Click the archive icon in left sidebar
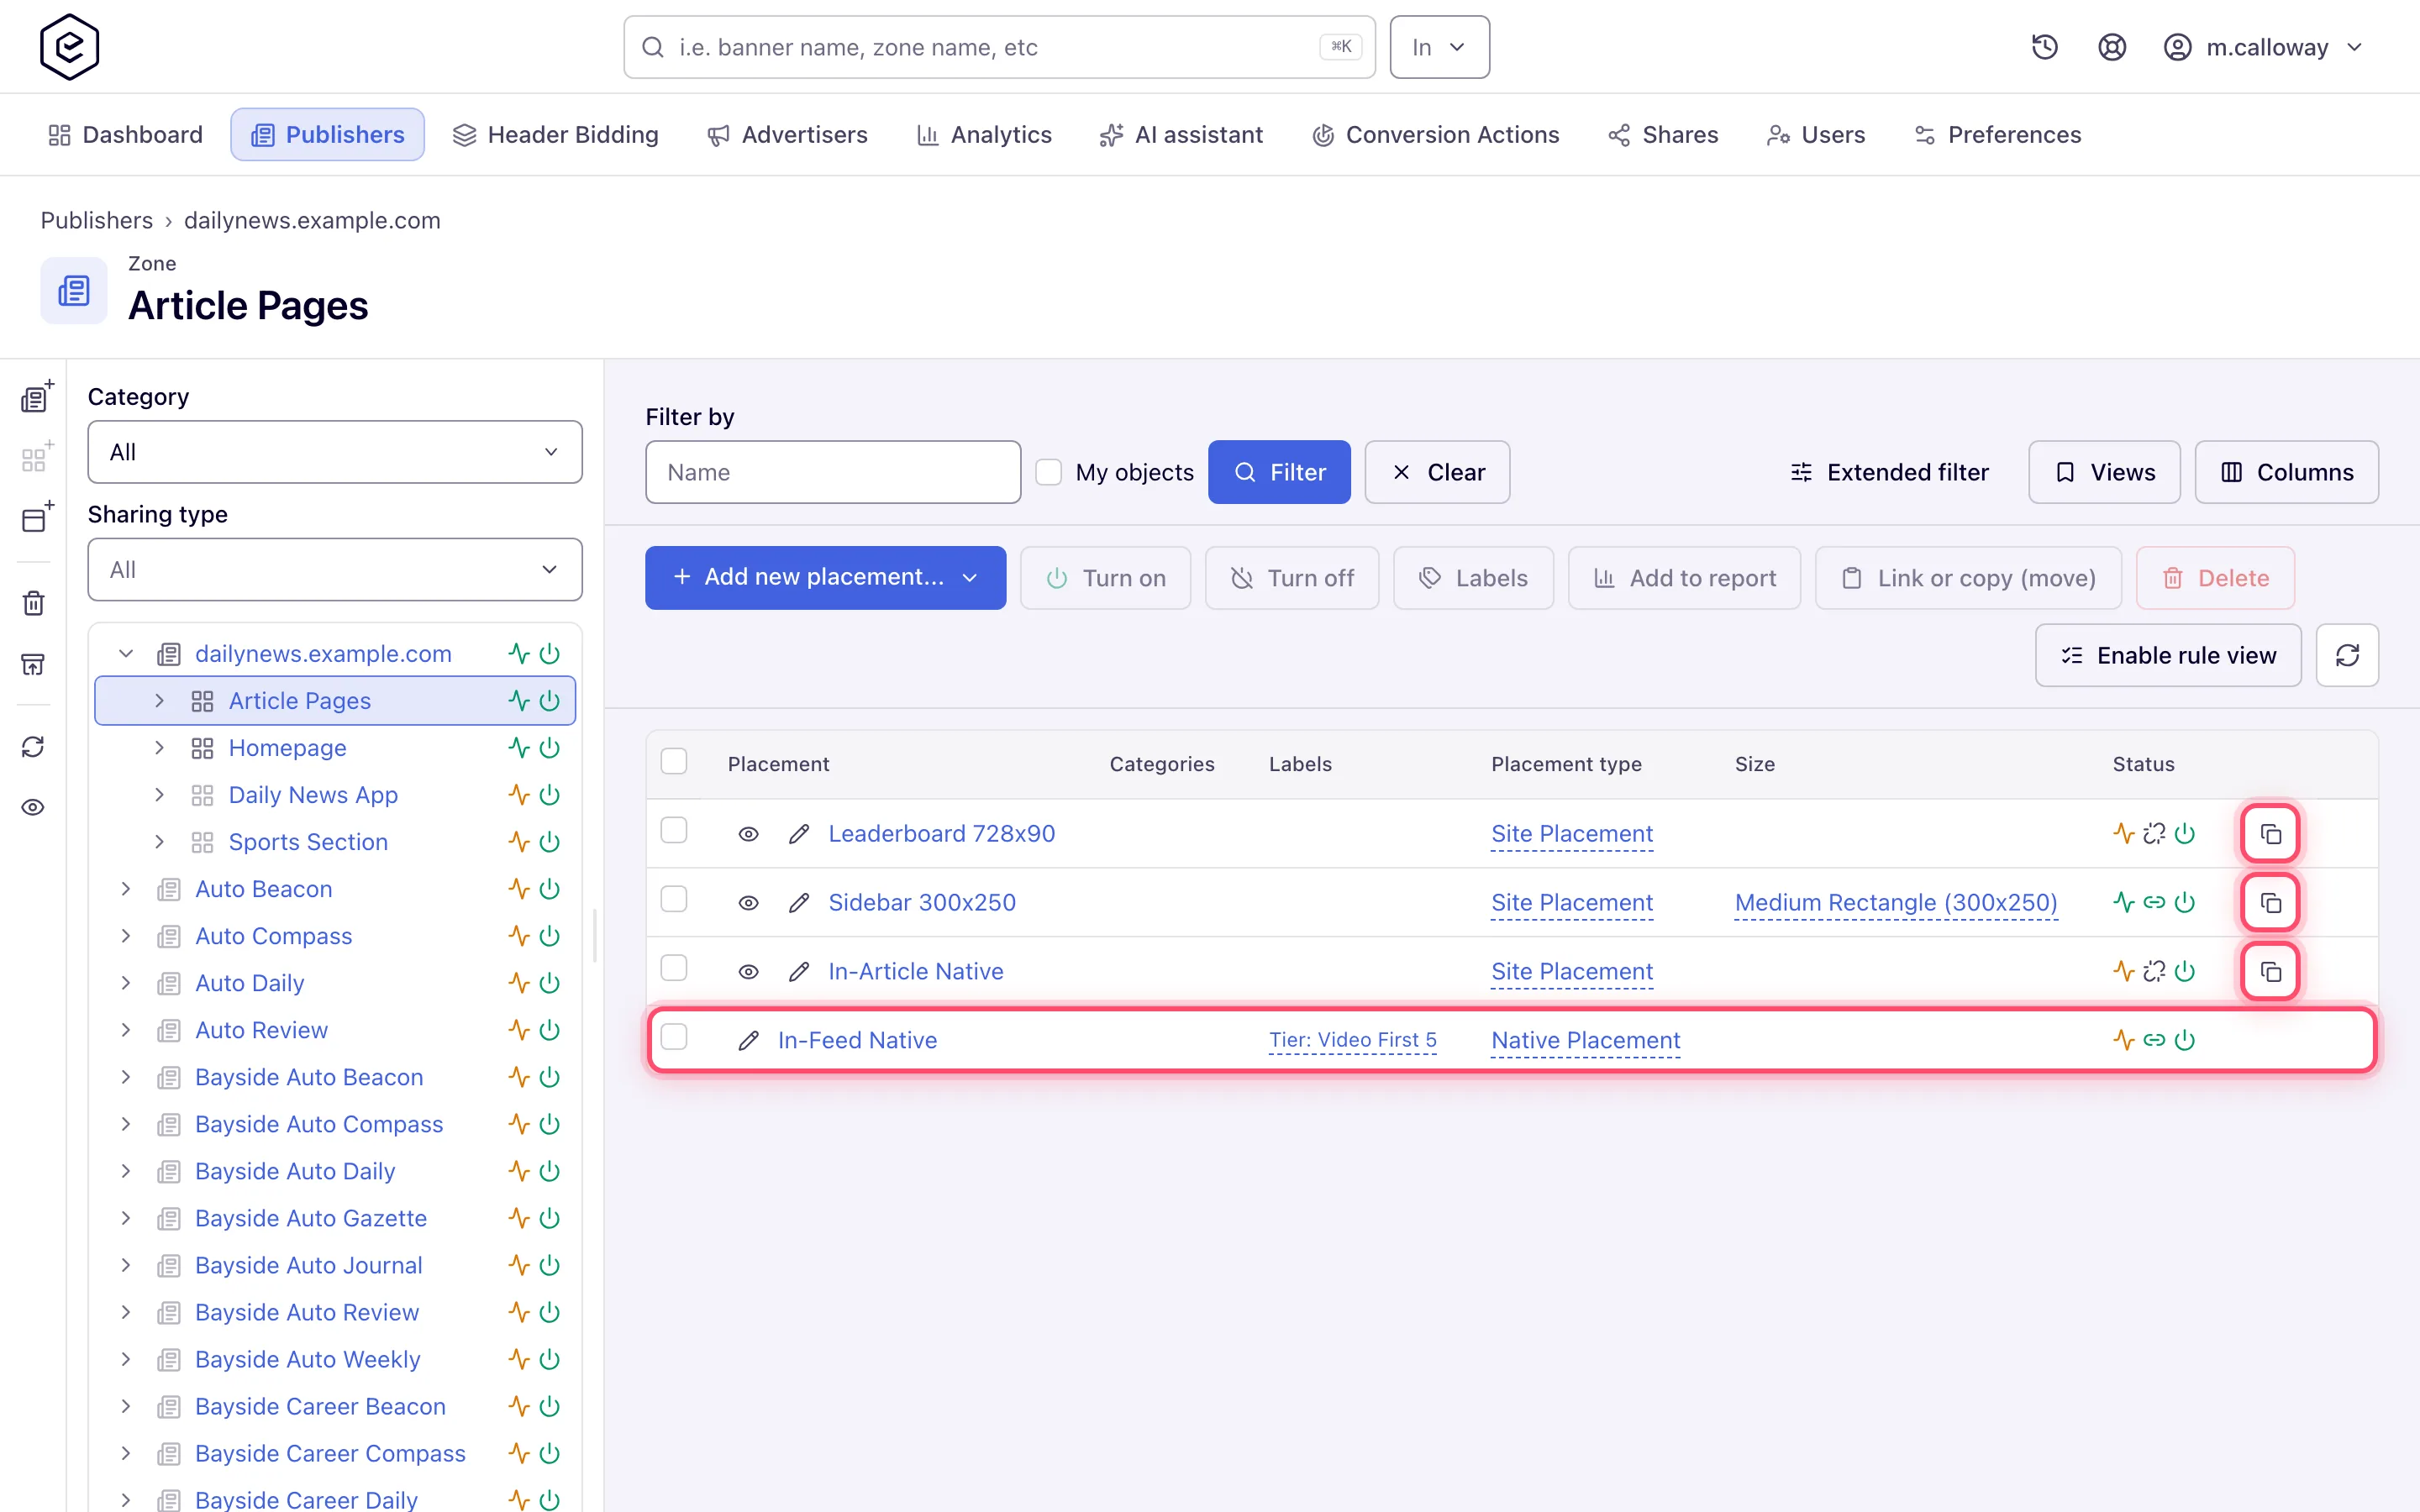 (x=33, y=664)
